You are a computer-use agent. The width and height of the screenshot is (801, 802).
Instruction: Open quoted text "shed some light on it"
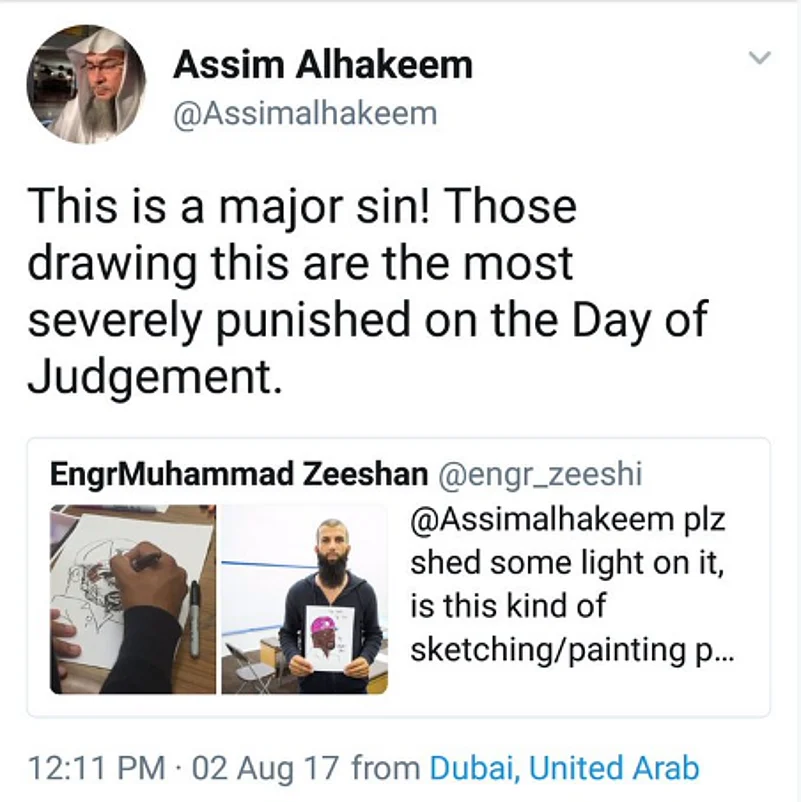click(x=566, y=564)
